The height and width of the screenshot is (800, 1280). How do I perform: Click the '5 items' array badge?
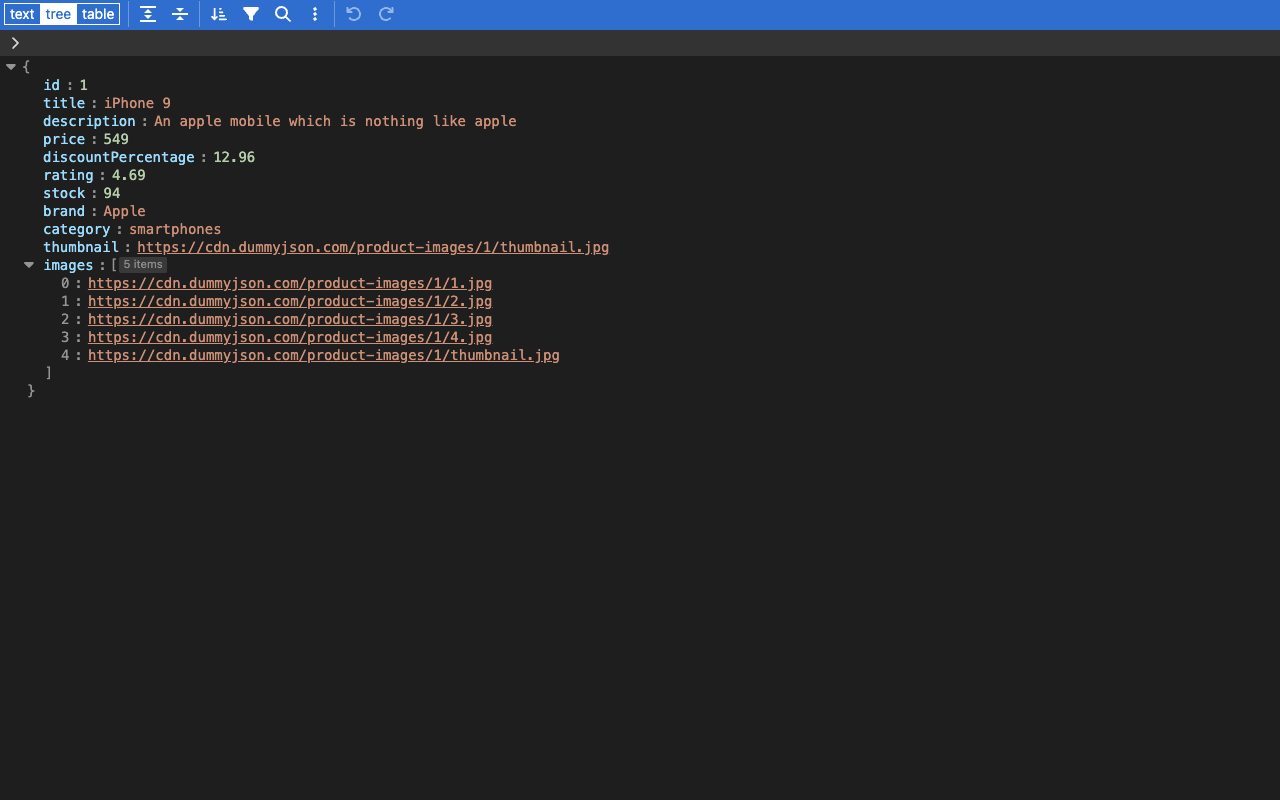pyautogui.click(x=143, y=265)
